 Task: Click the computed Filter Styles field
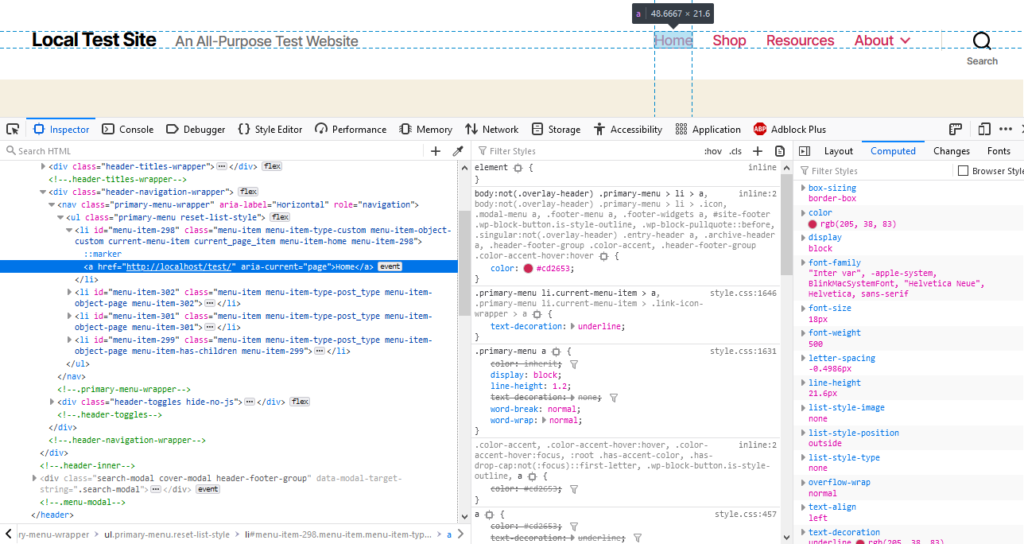875,171
